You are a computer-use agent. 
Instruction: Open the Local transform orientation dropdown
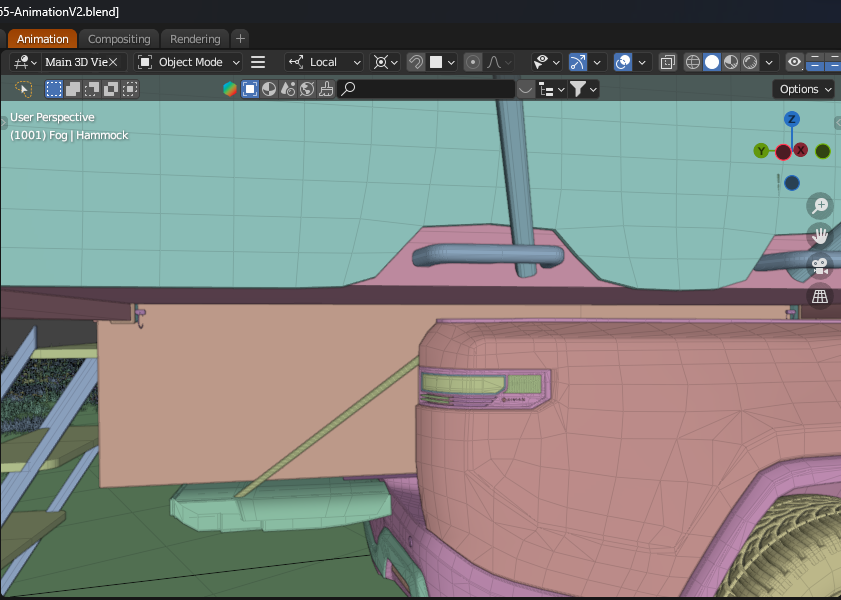[x=324, y=62]
